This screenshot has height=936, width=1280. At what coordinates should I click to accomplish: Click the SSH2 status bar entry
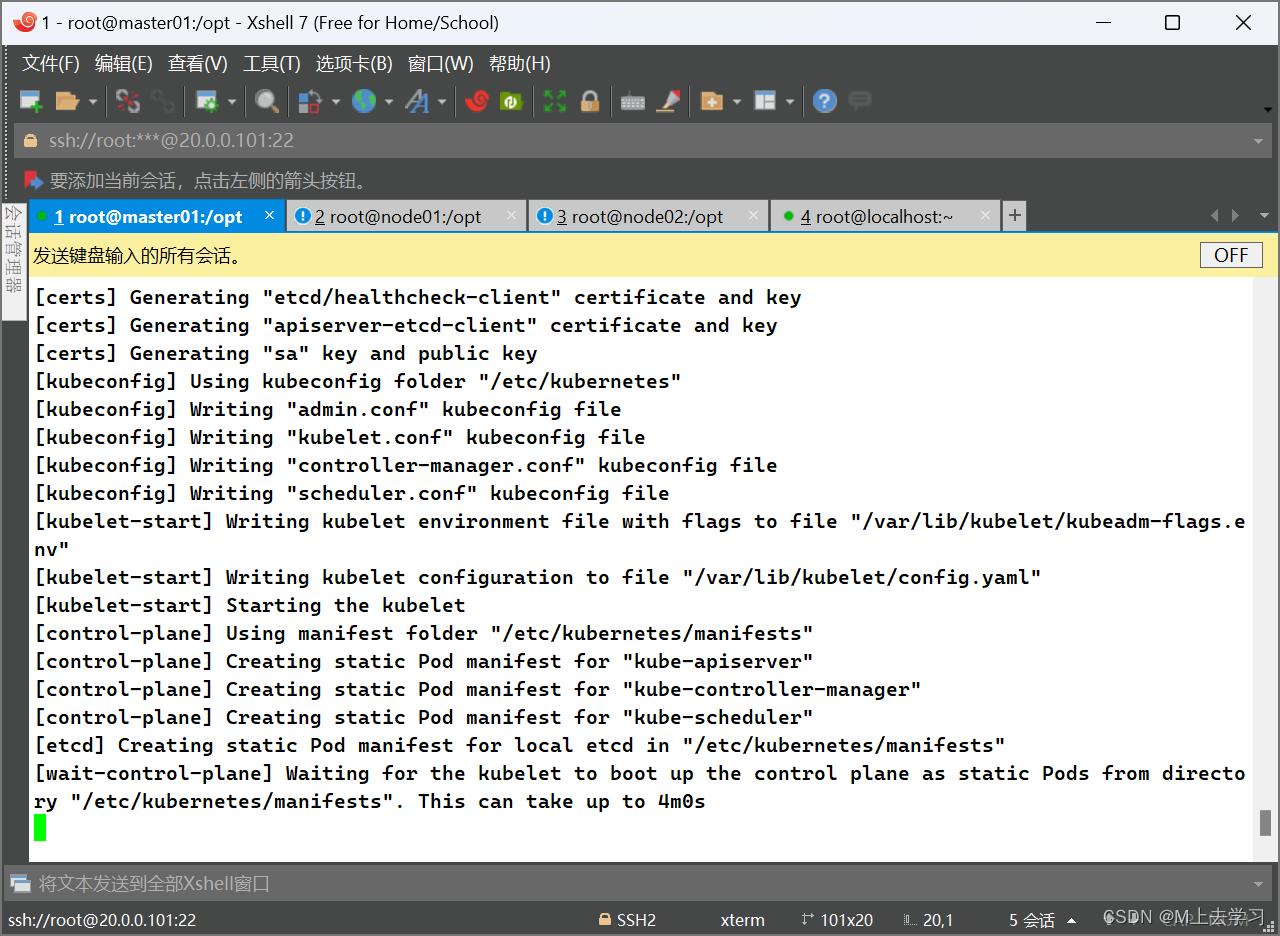[627, 920]
